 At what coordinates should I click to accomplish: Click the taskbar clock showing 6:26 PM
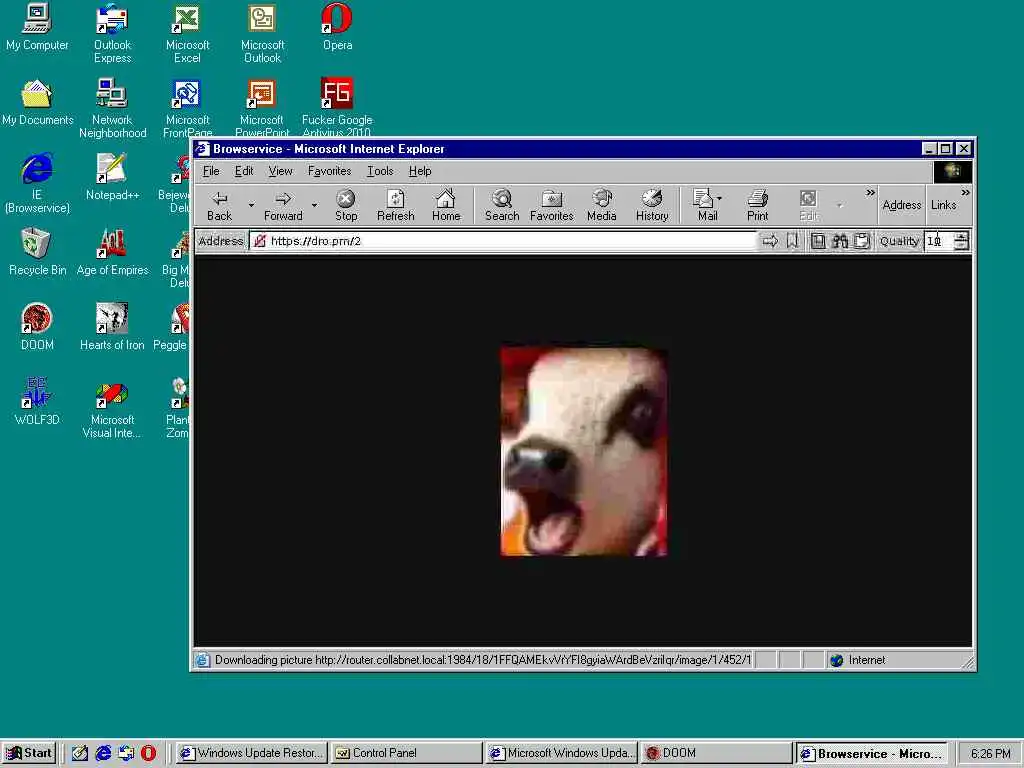tap(990, 754)
